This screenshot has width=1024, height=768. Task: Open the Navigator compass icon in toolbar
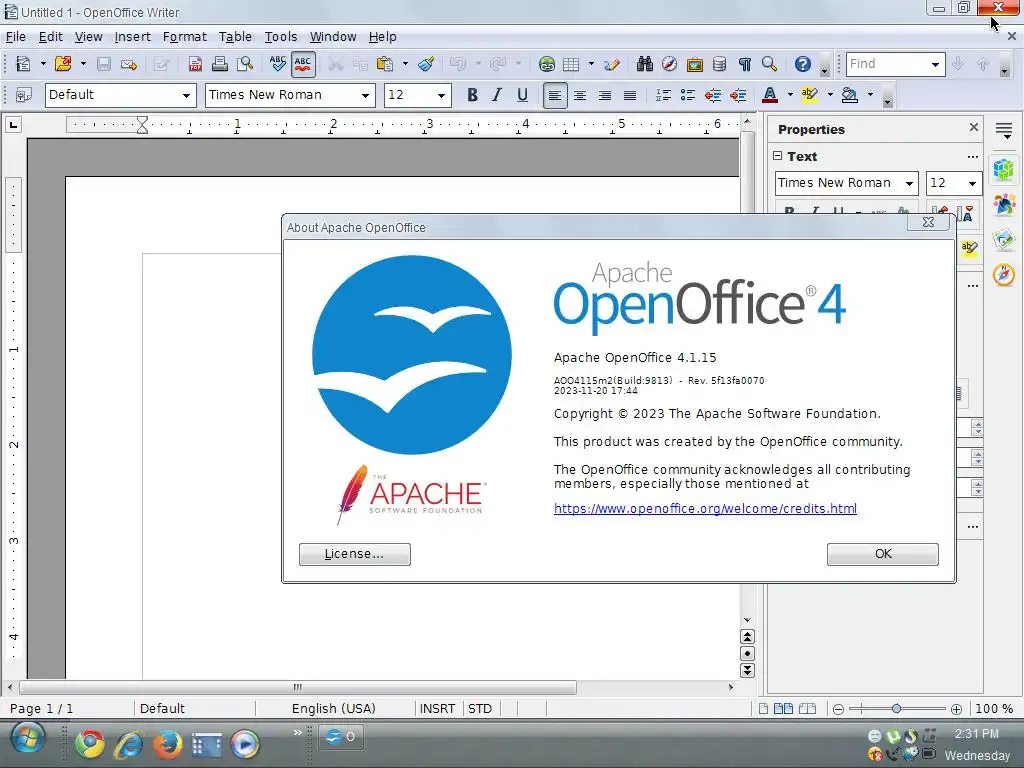click(669, 64)
